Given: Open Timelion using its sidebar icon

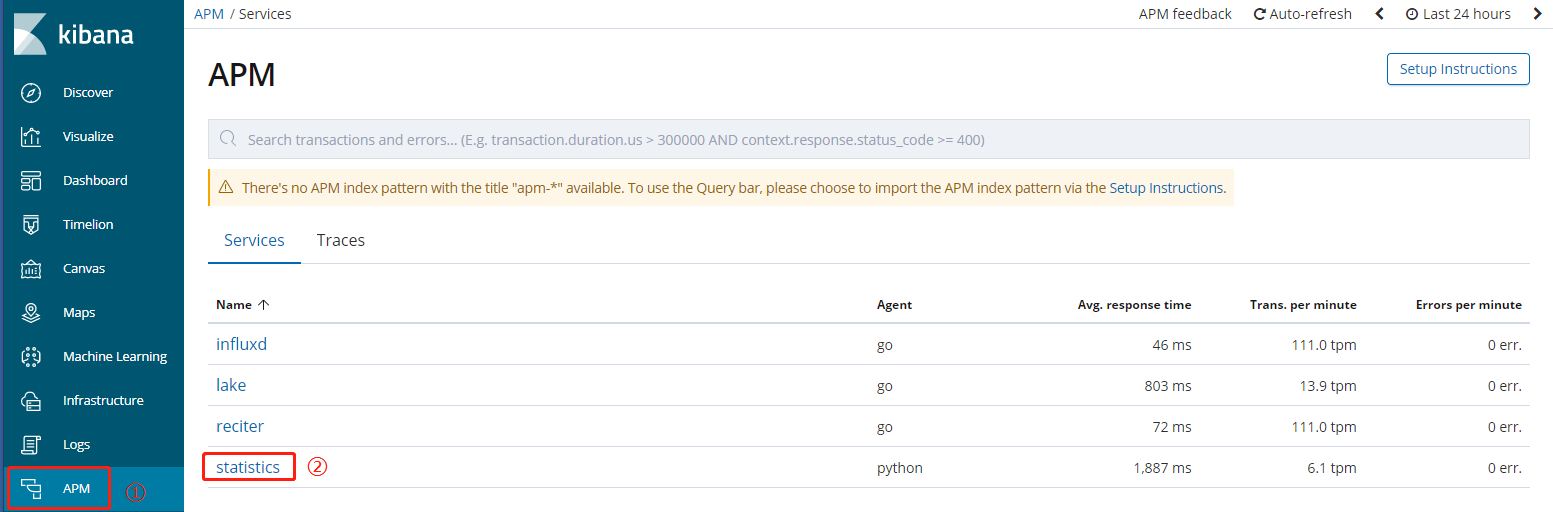Looking at the screenshot, I should [x=31, y=225].
